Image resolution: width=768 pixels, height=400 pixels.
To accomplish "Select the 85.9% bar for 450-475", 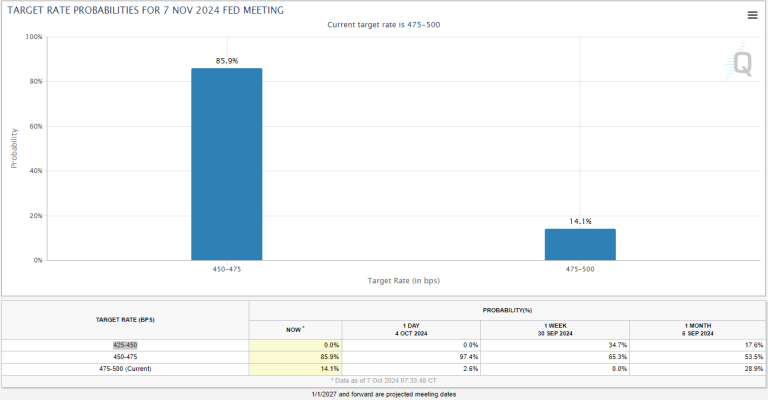I will [x=227, y=164].
